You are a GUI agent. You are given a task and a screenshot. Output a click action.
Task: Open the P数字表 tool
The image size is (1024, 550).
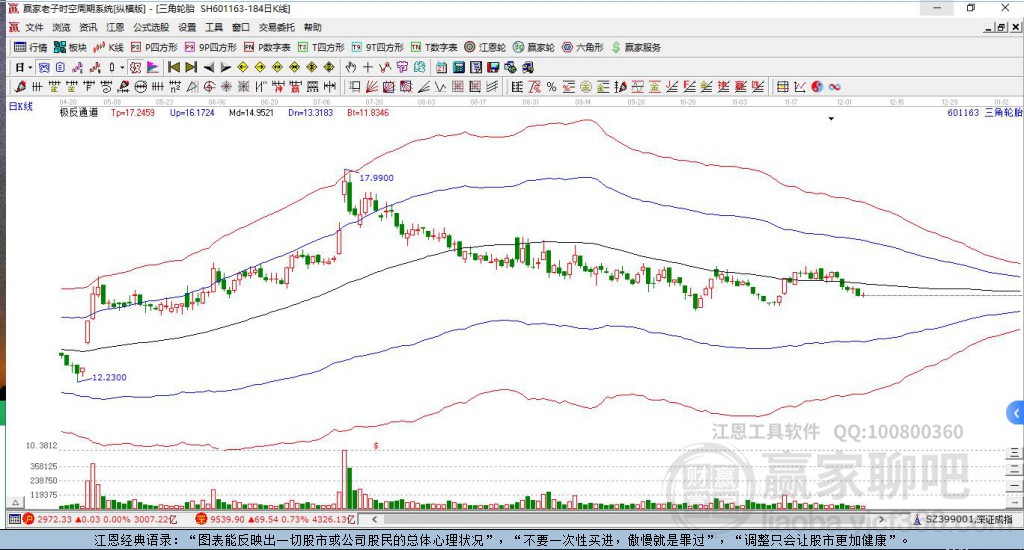267,47
